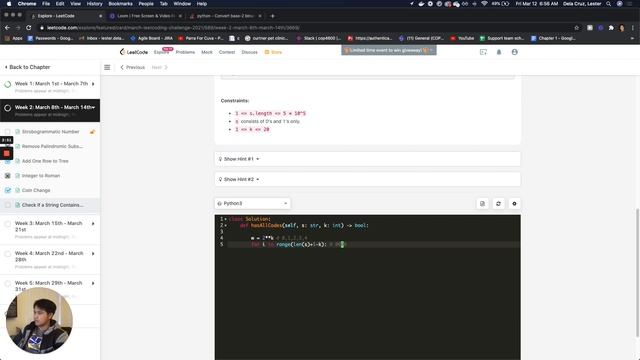Open Problems in LeetCode navigation

[185, 52]
